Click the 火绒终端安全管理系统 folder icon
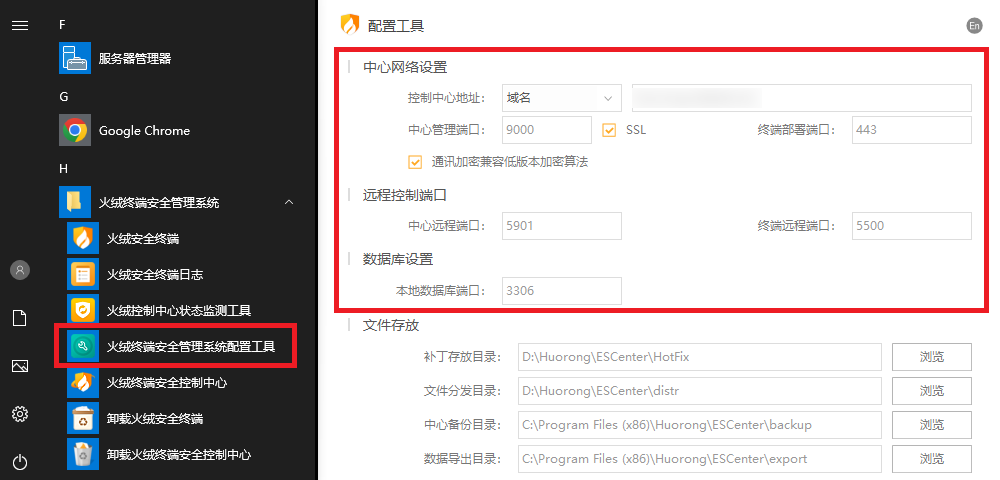Image resolution: width=1000 pixels, height=480 pixels. (75, 203)
